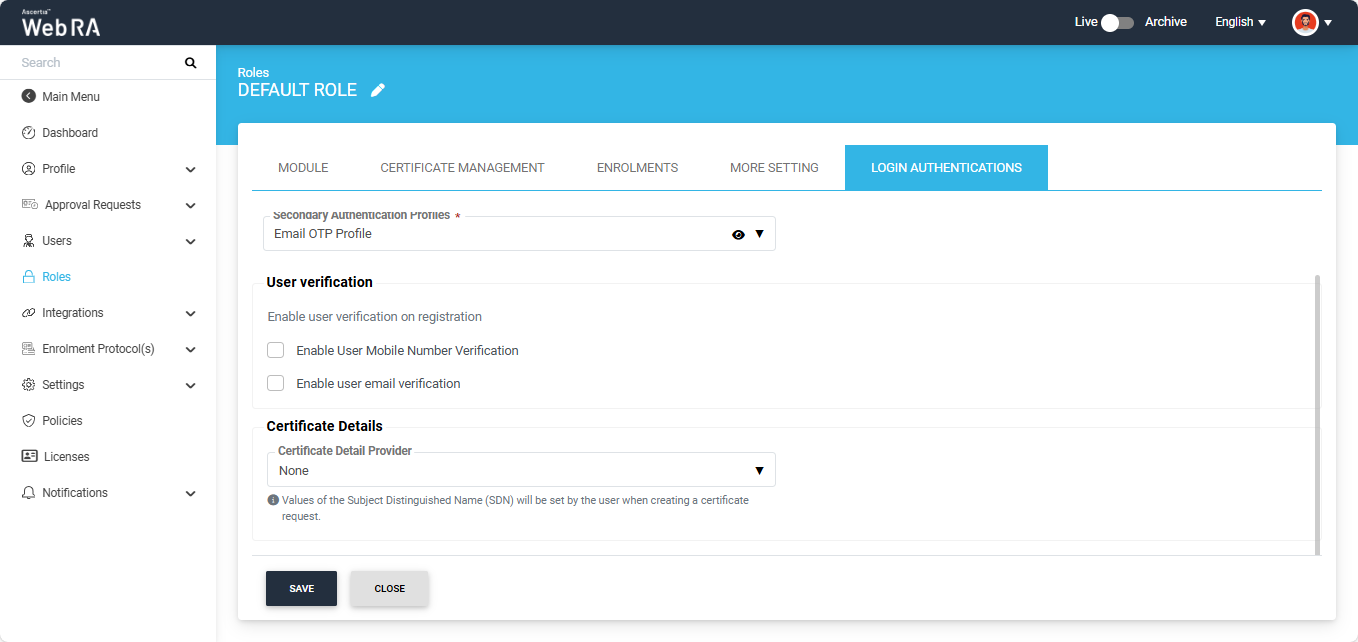Switch to the Certificate Management tab
1358x642 pixels.
(x=462, y=168)
